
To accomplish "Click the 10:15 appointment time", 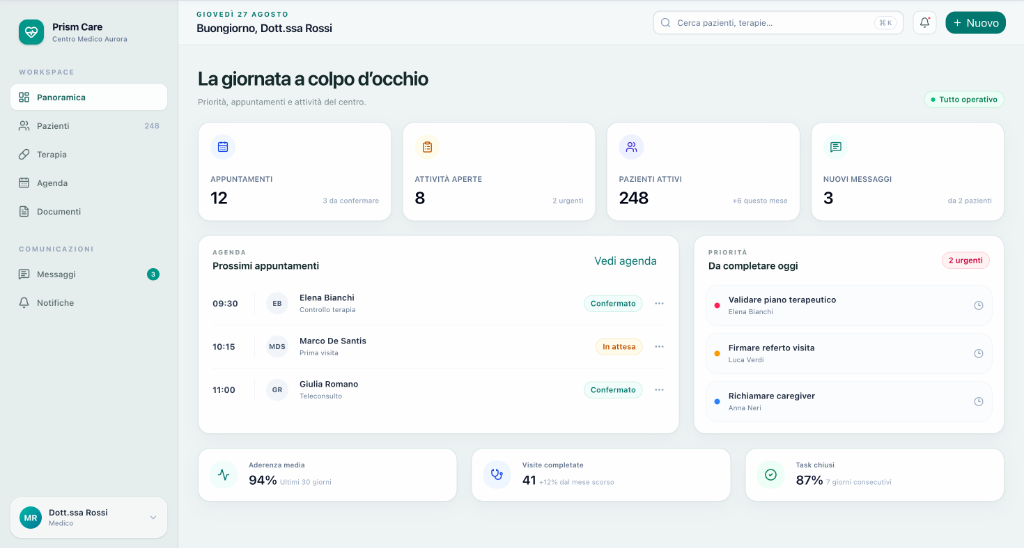I will (223, 347).
